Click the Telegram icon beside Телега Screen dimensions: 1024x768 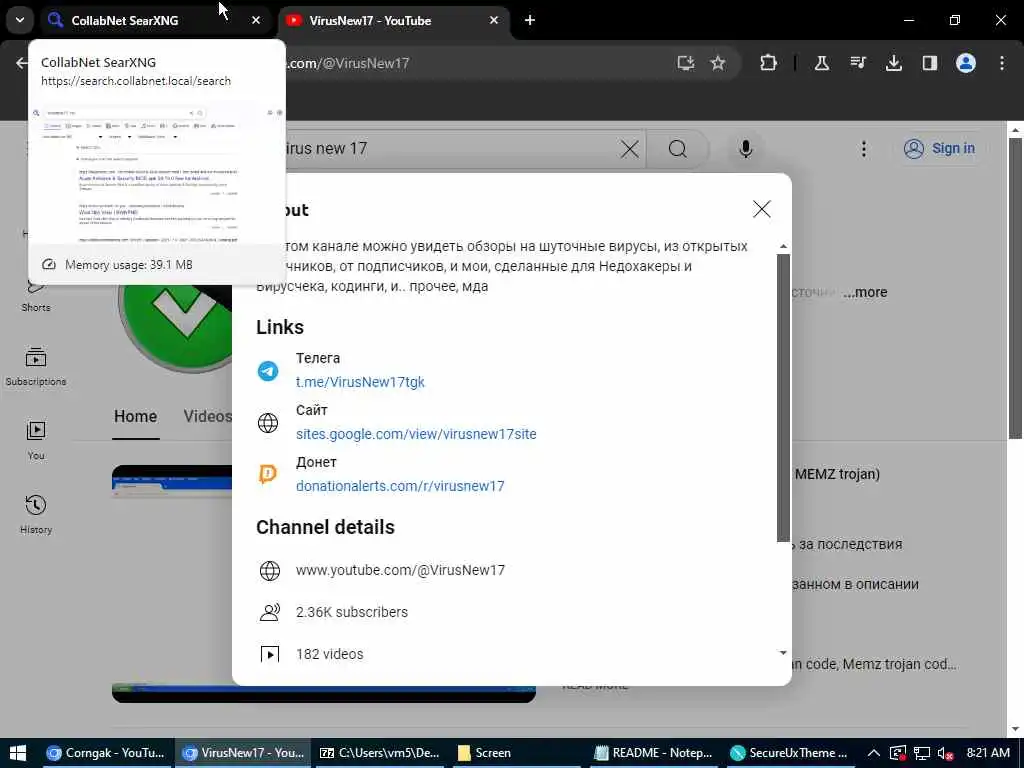point(268,371)
